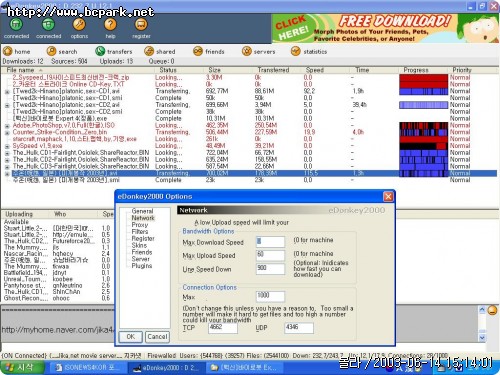Click the log pane scroll up arrow
Screen dimensions: 500x375
click(x=482, y=310)
